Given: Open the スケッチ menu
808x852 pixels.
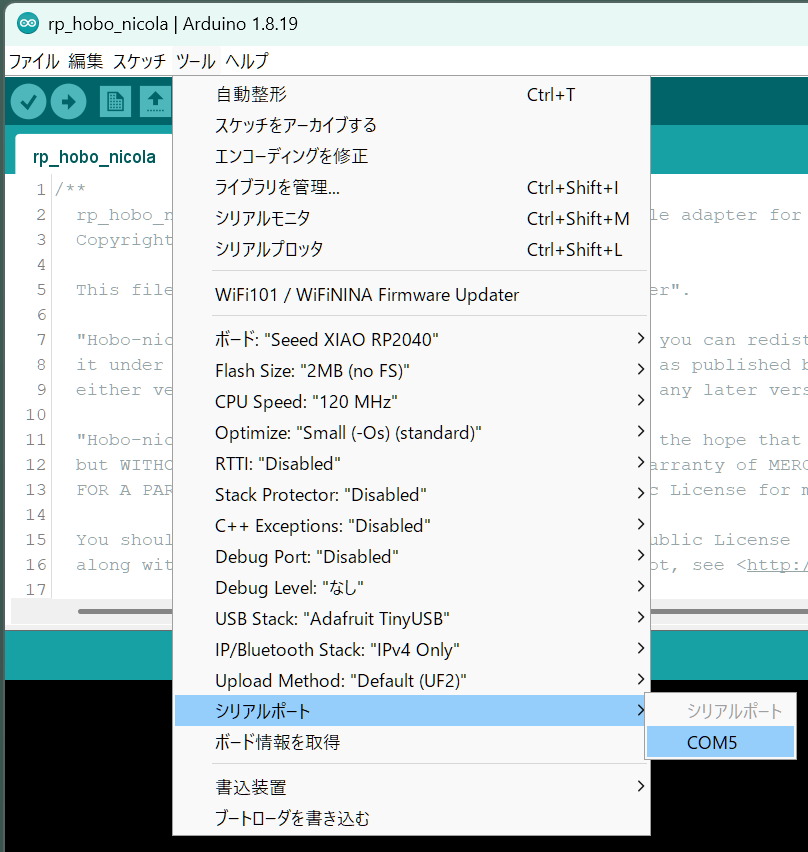Looking at the screenshot, I should point(139,61).
